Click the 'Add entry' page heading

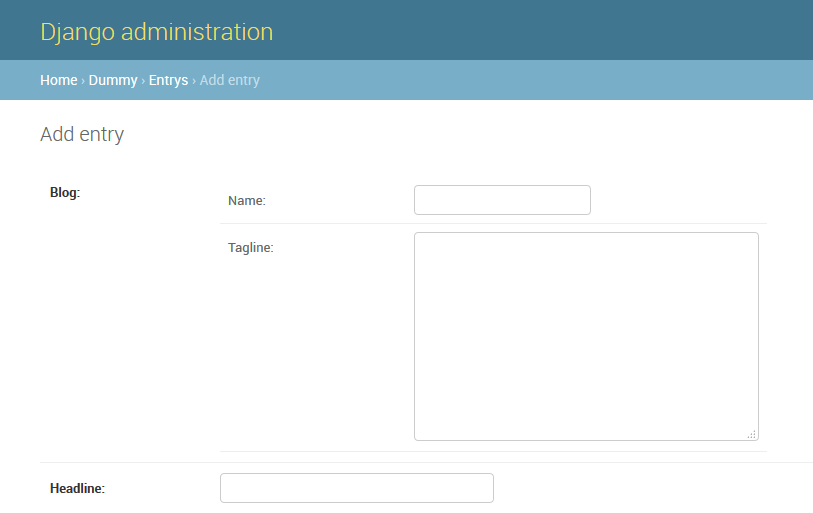(82, 134)
